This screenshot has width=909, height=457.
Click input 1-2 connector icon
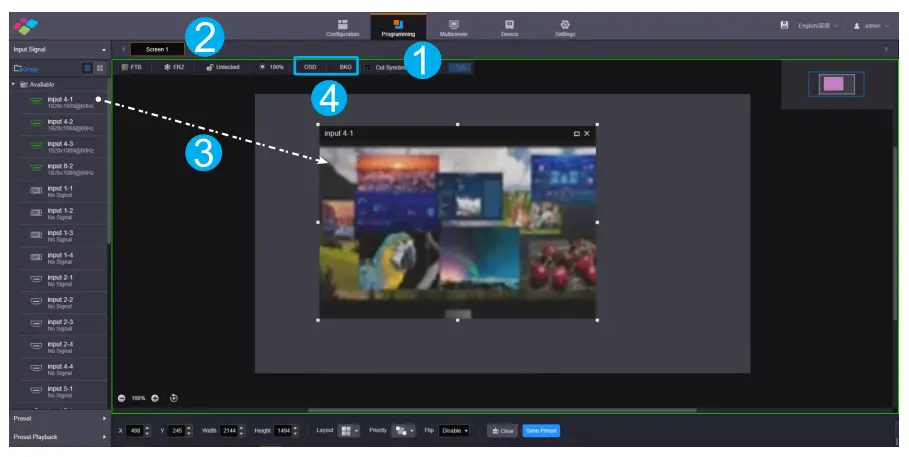(x=36, y=213)
